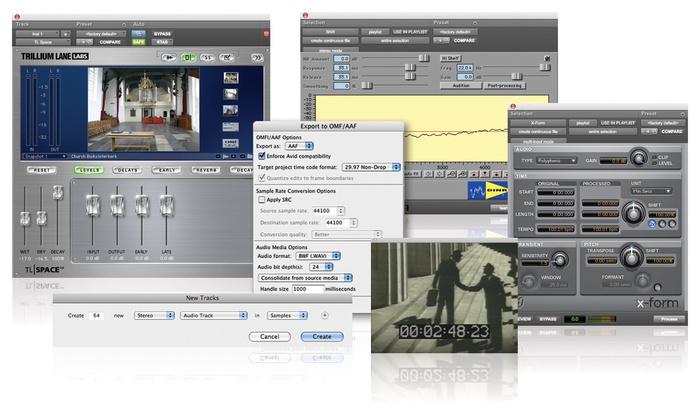This screenshot has height=415, width=700.
Task: Click the WET fader in TL Space
Action: point(25,219)
